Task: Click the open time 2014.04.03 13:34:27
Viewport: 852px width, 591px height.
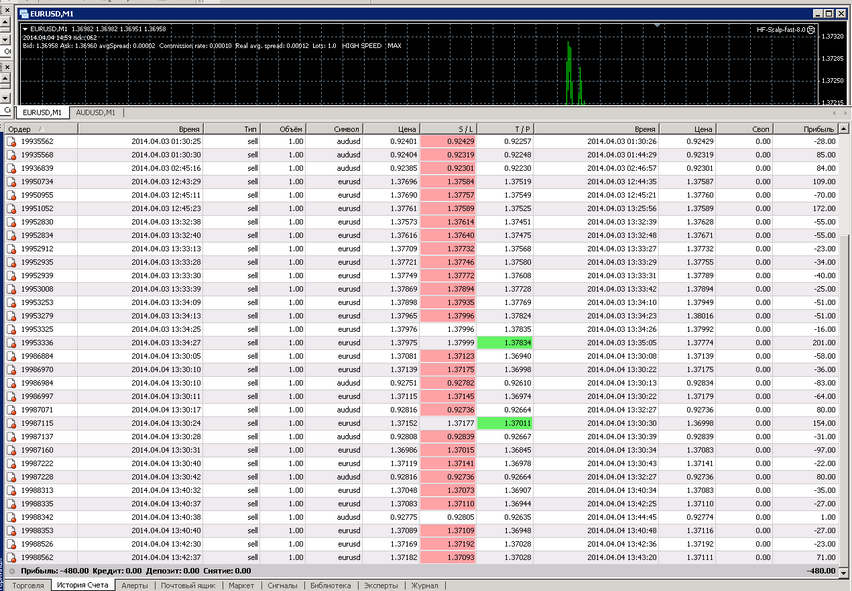Action: point(166,343)
